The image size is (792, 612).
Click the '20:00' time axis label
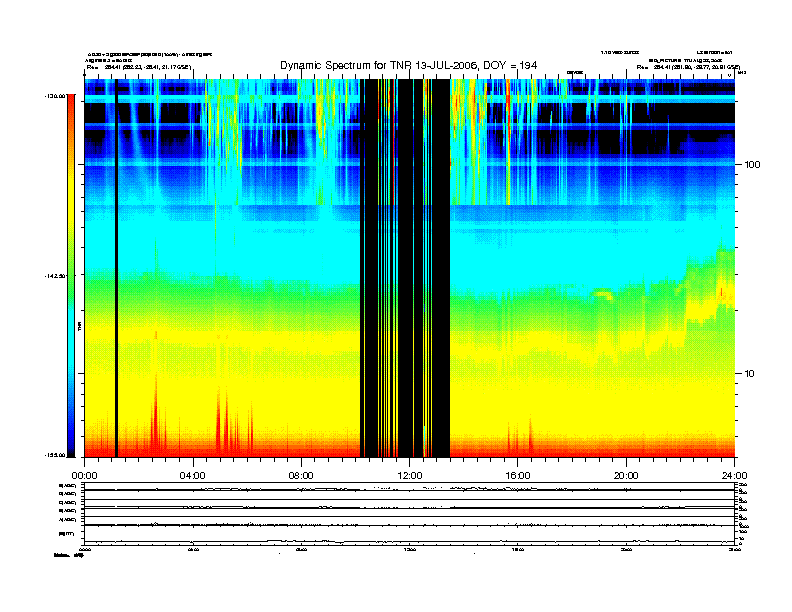tap(626, 476)
